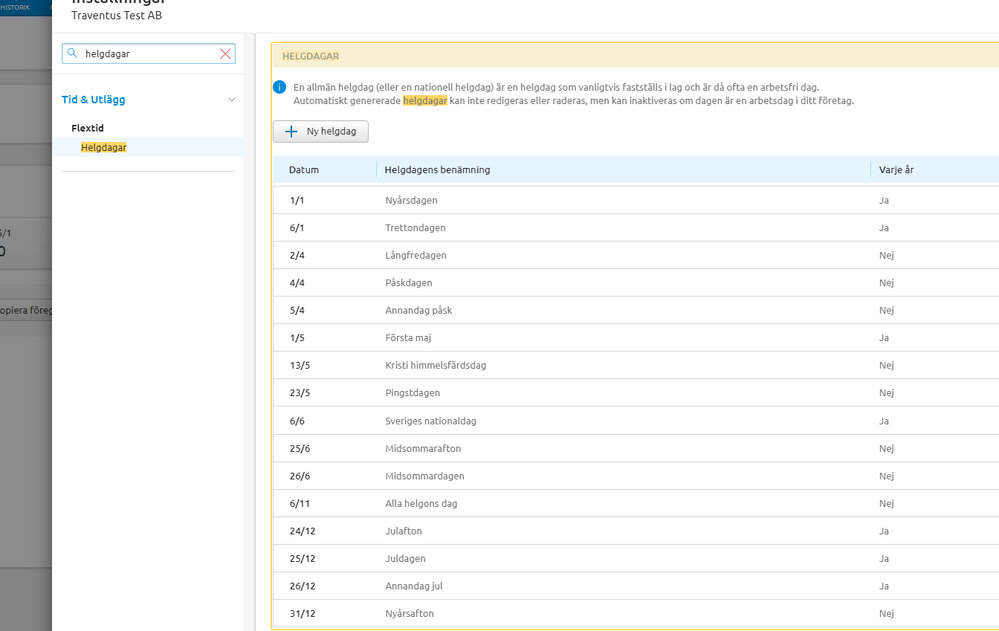
Task: Clear the search field with red X
Action: coord(226,54)
